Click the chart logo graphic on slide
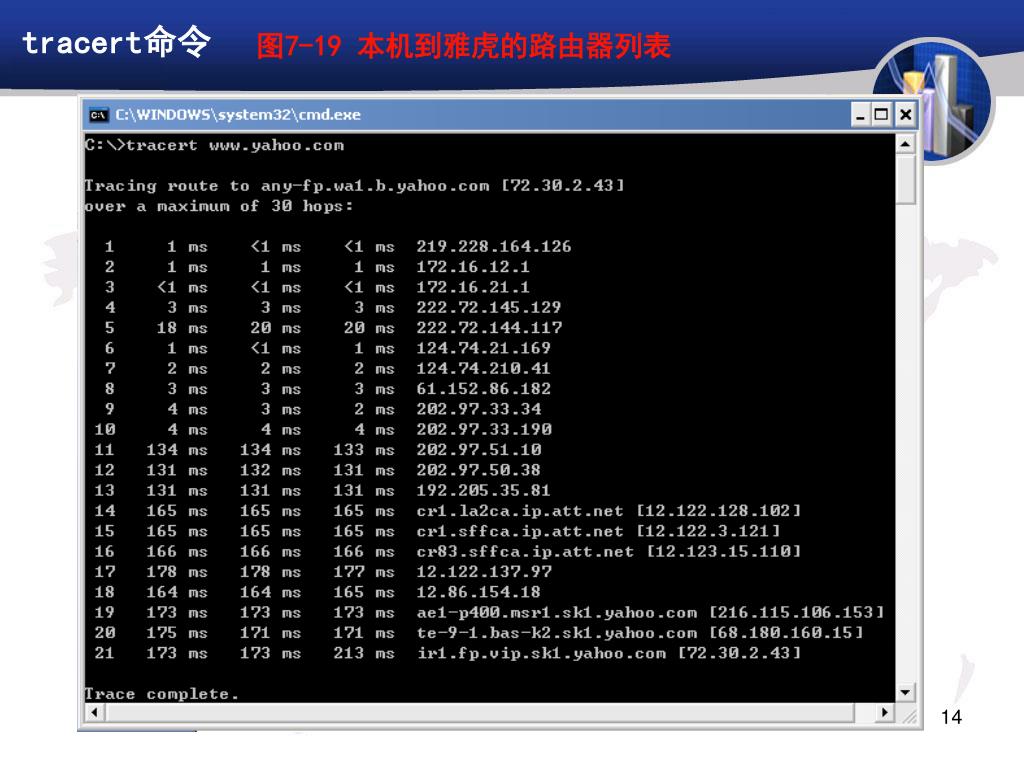1024x768 pixels. click(934, 101)
